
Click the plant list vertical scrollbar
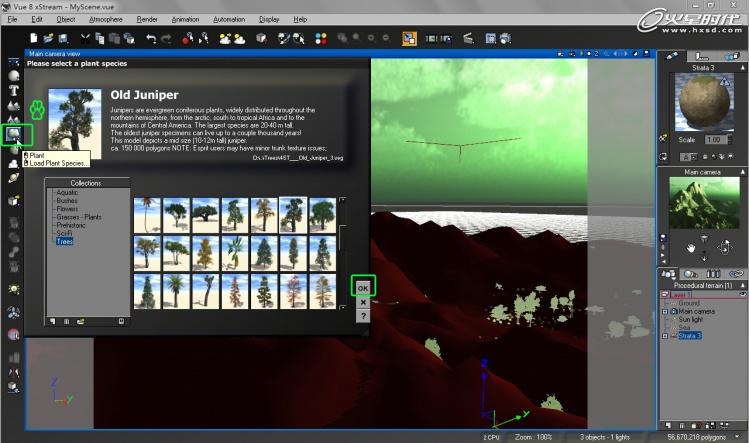(x=342, y=253)
